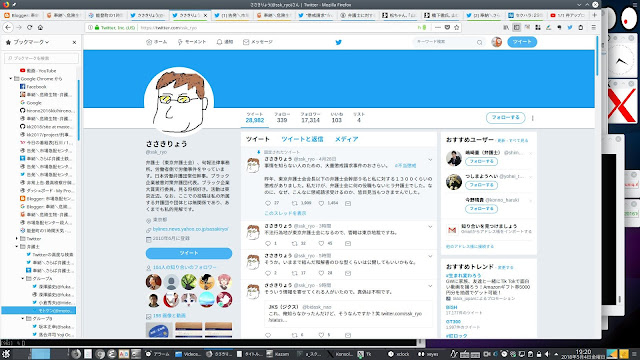The image size is (640, 360).
Task: Open the pinned tweet's chevron menu
Action: coord(430,159)
